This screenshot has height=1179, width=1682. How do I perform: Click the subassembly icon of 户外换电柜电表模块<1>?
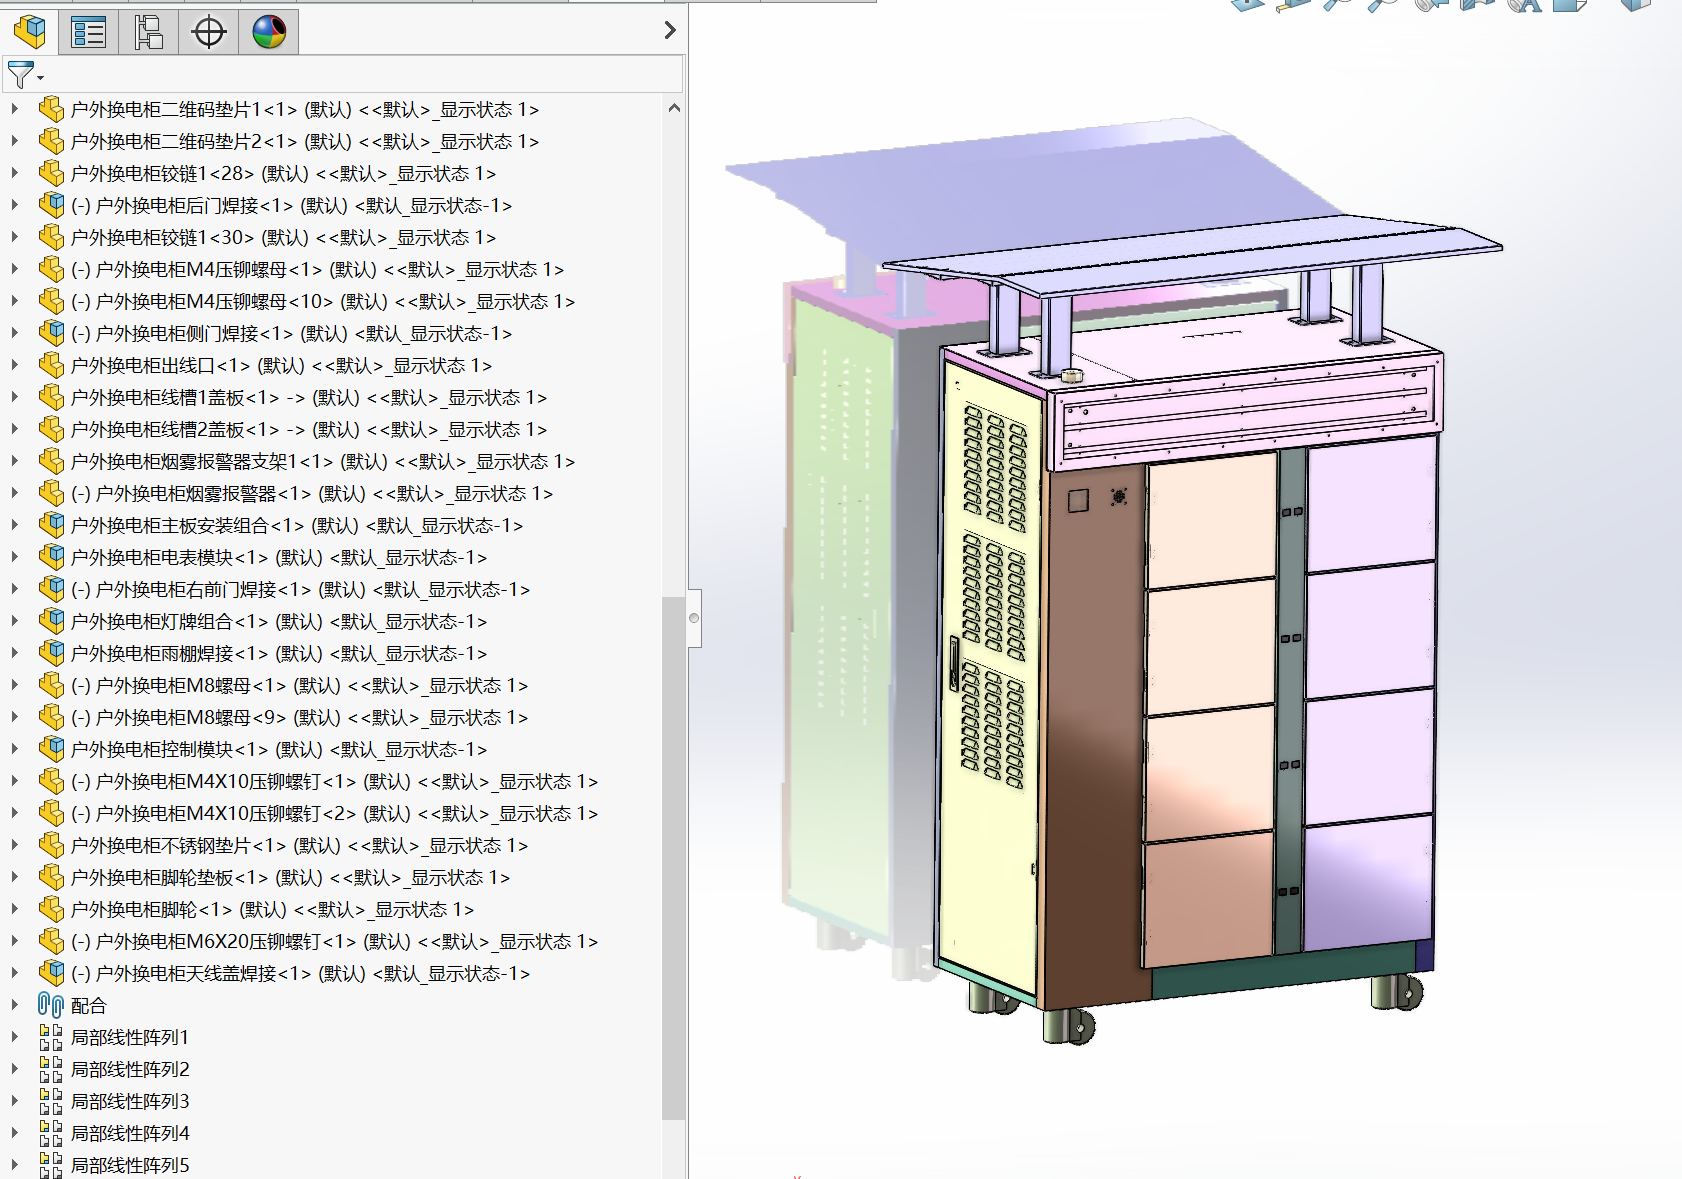(x=51, y=557)
